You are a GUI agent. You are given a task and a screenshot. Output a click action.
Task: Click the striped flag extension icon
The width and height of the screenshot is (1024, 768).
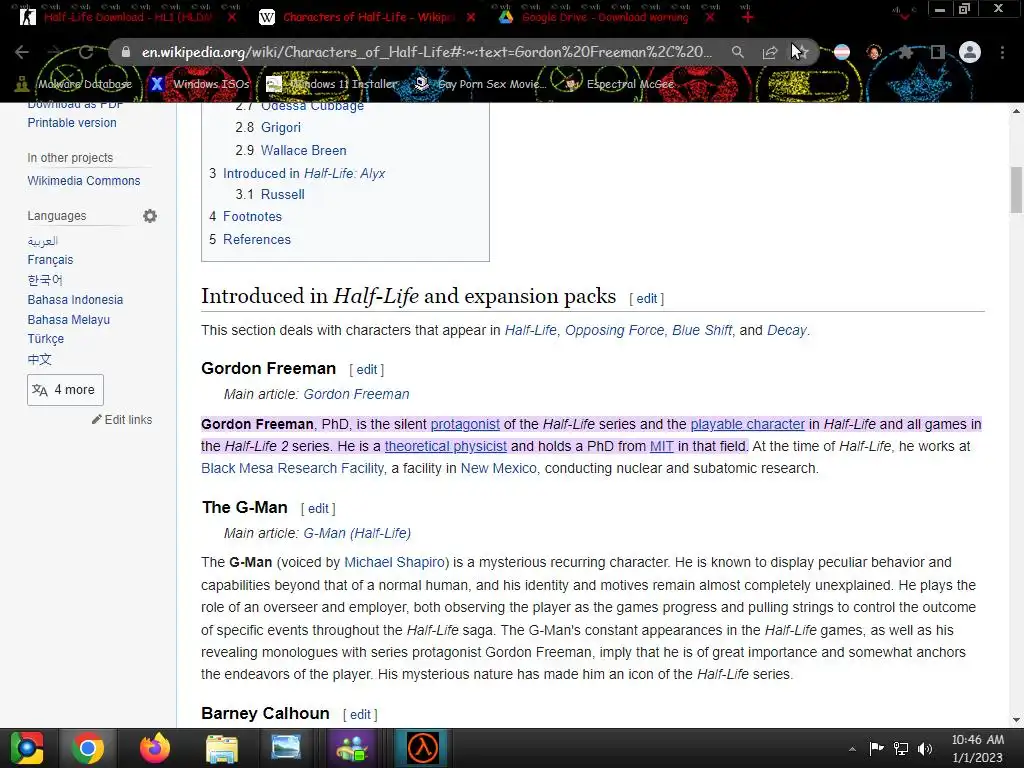842,52
